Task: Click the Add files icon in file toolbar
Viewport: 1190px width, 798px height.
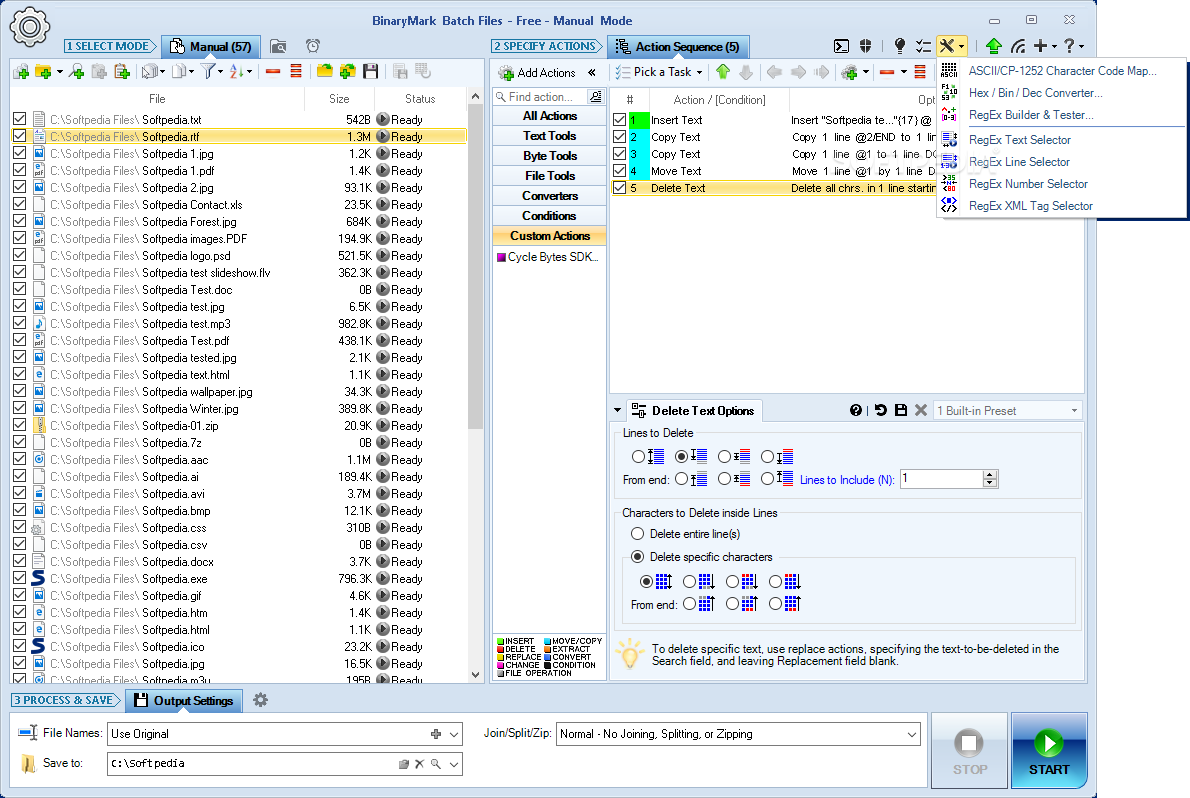Action: point(21,72)
